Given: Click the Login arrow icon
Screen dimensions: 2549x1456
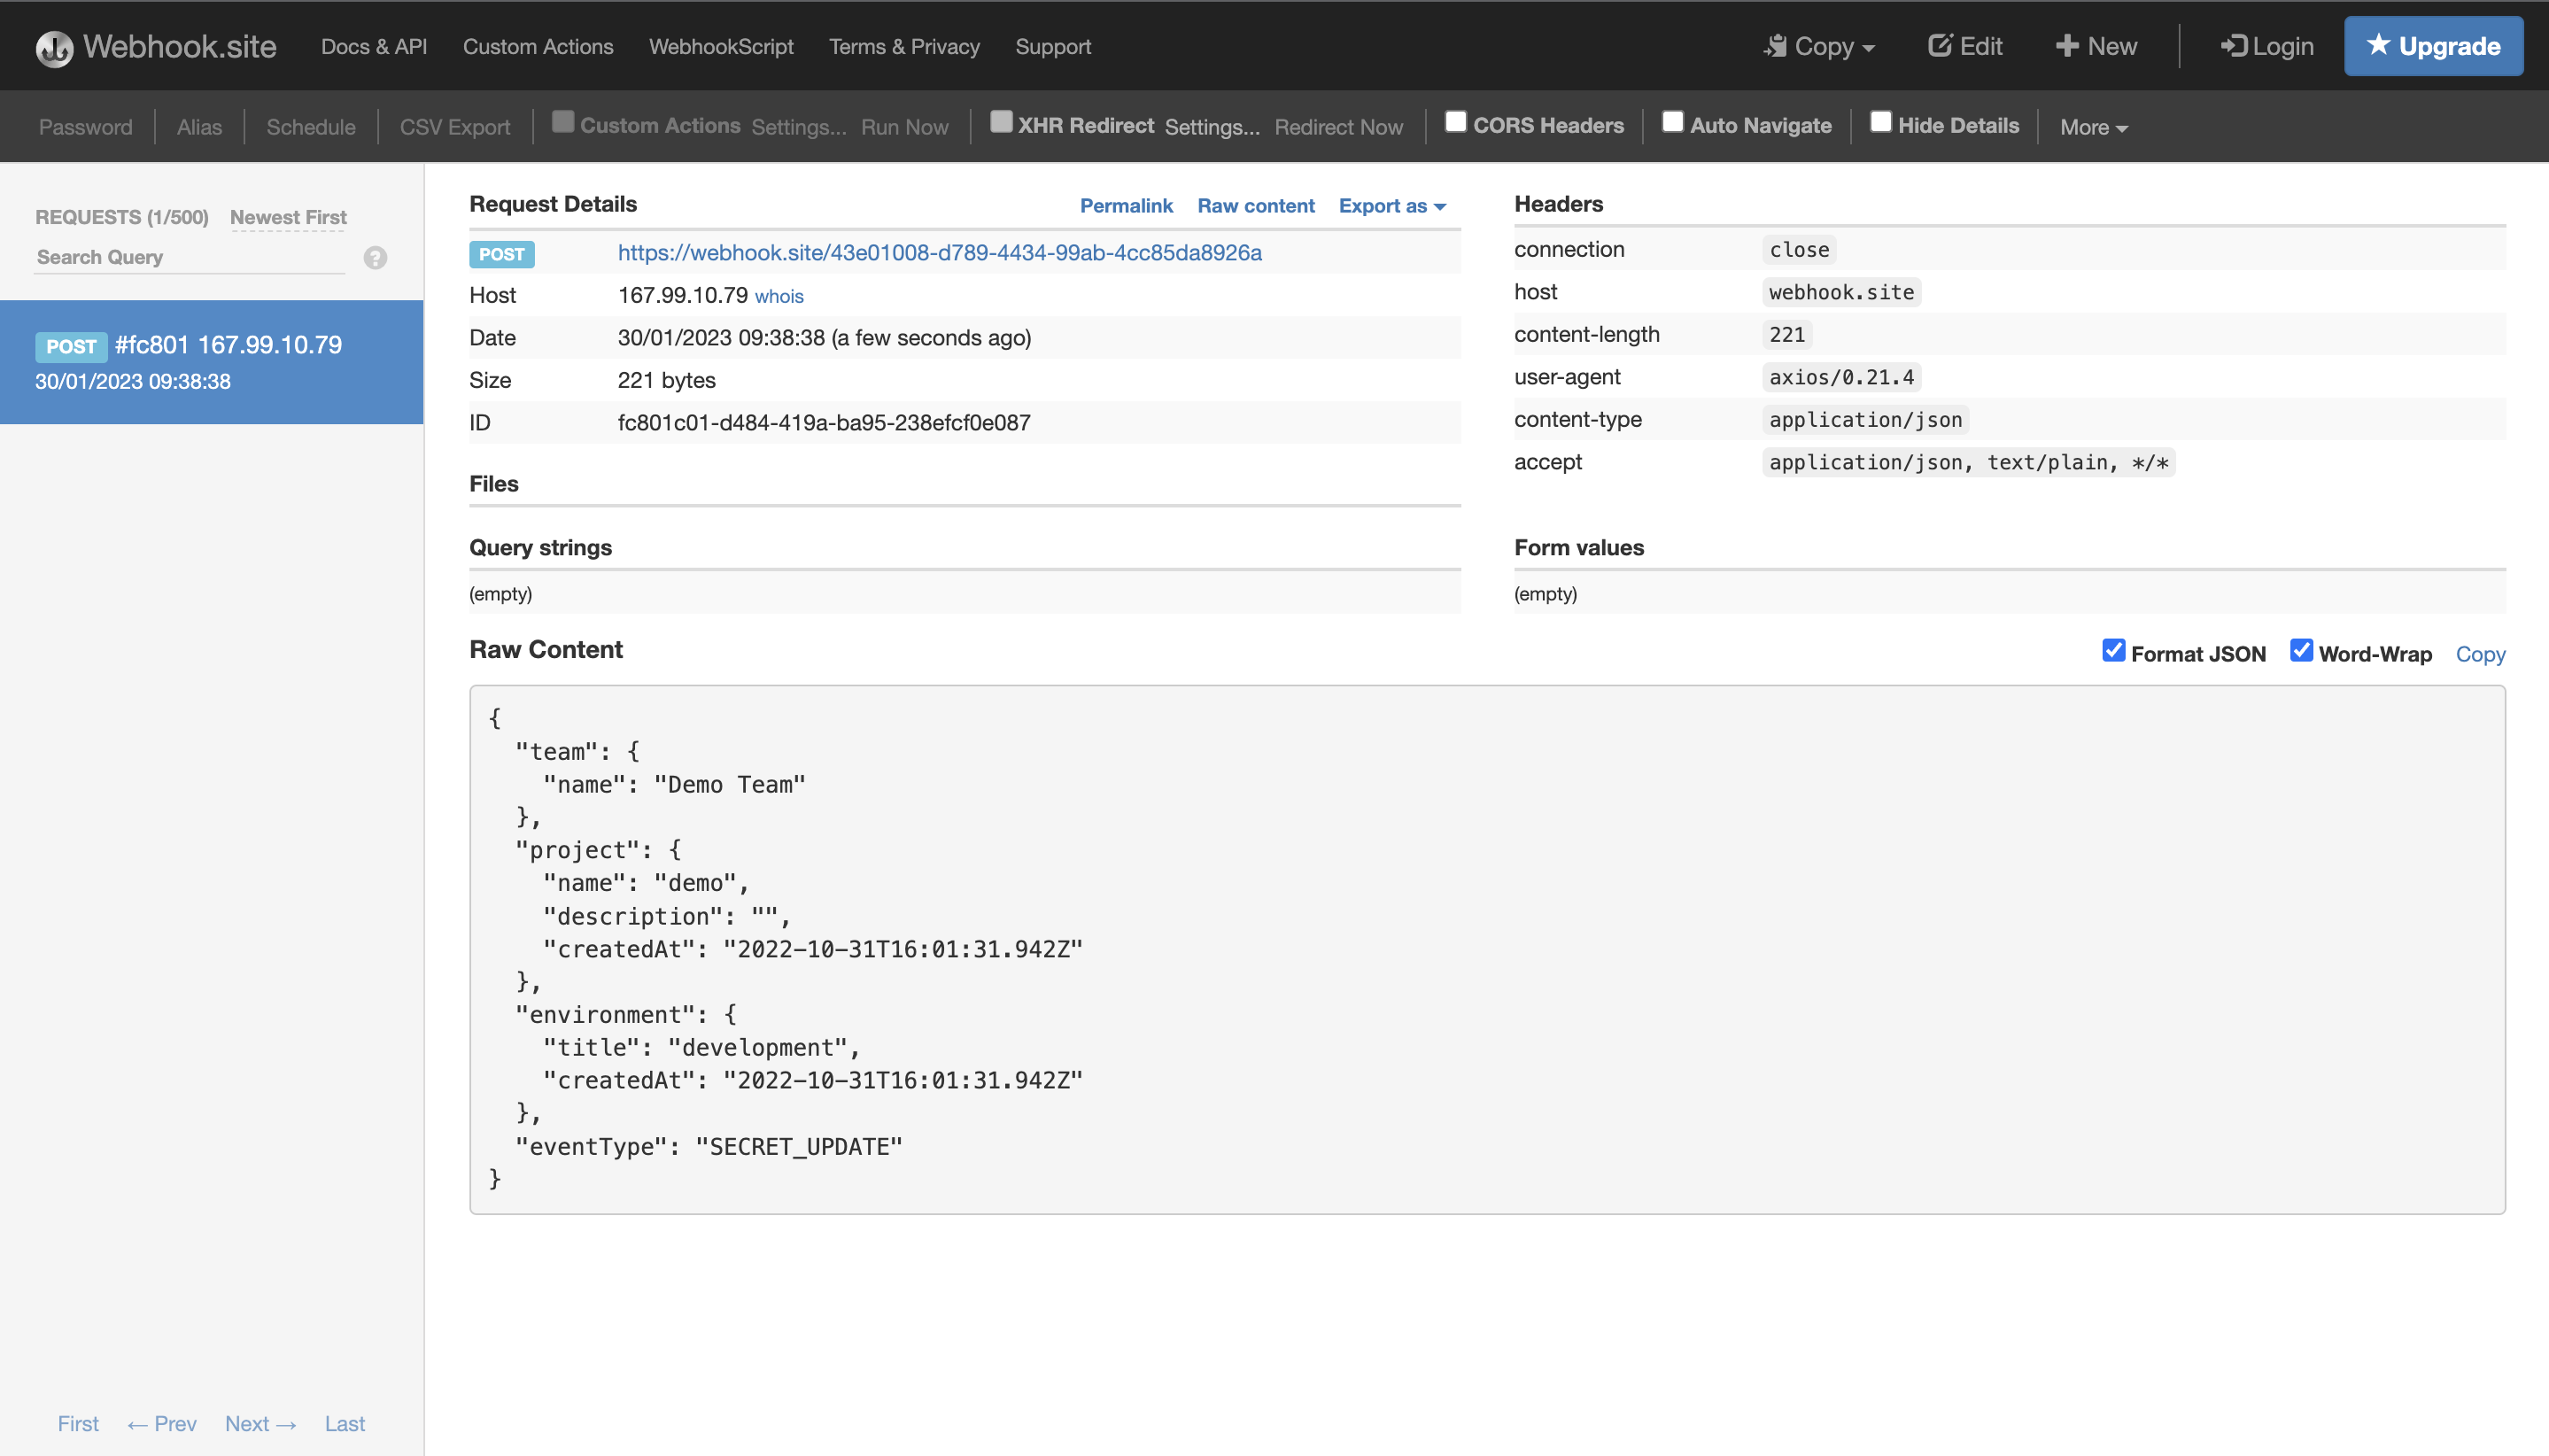Looking at the screenshot, I should click(2233, 46).
